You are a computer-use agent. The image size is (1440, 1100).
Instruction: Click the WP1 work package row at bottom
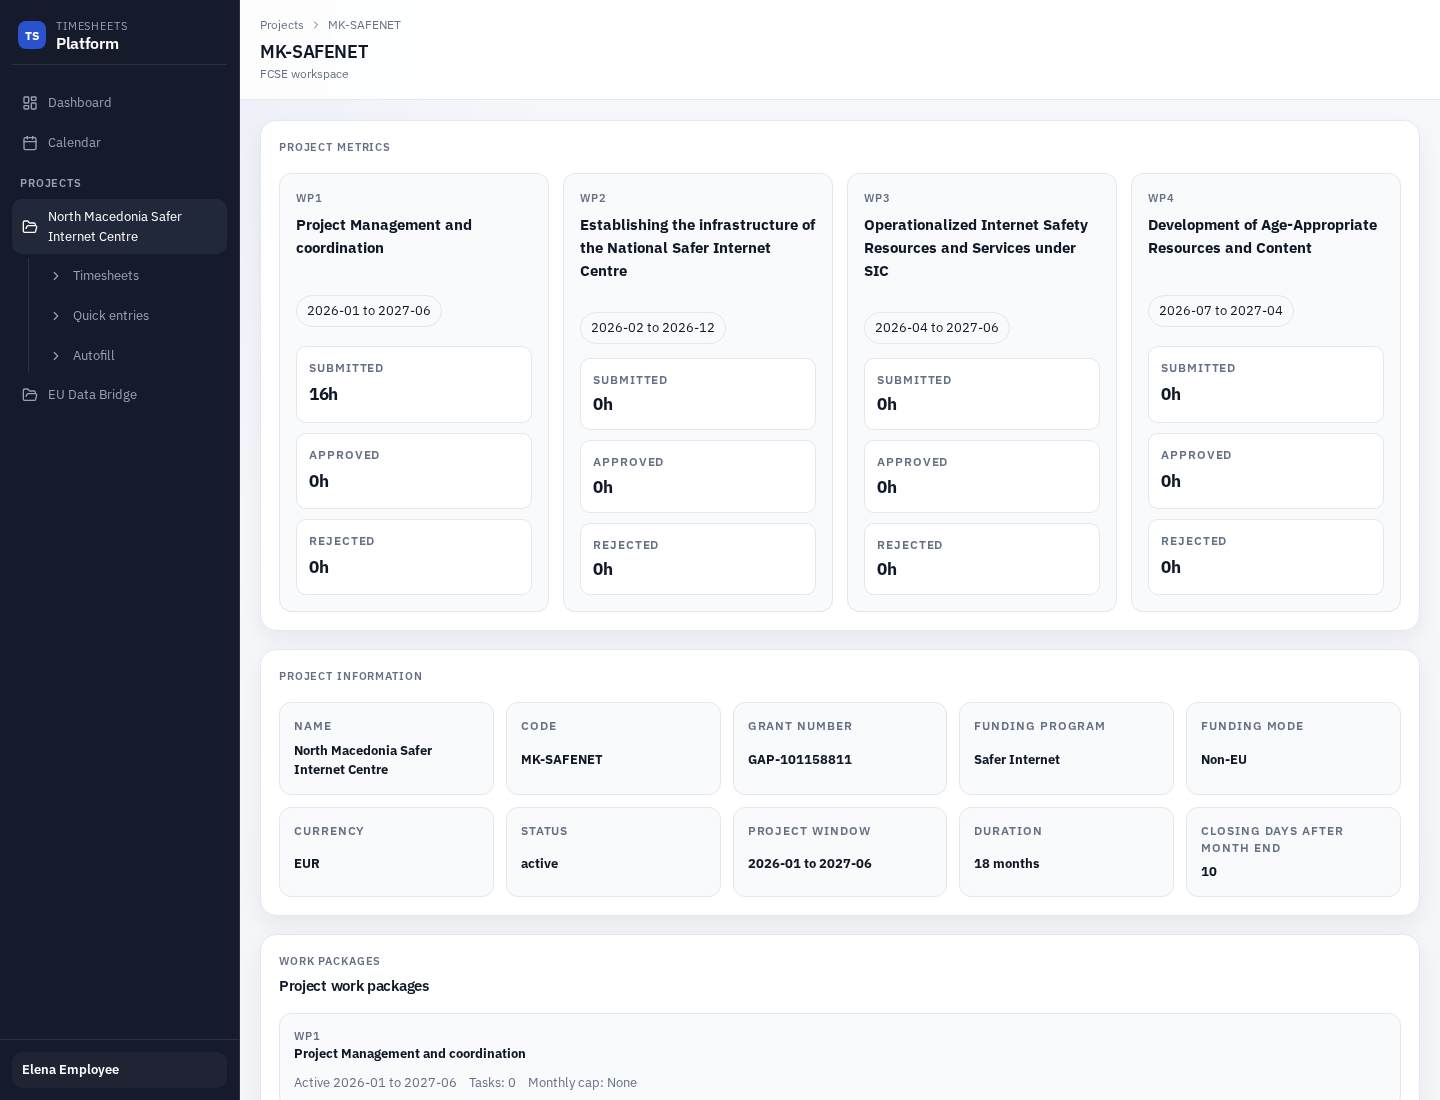tap(840, 1058)
